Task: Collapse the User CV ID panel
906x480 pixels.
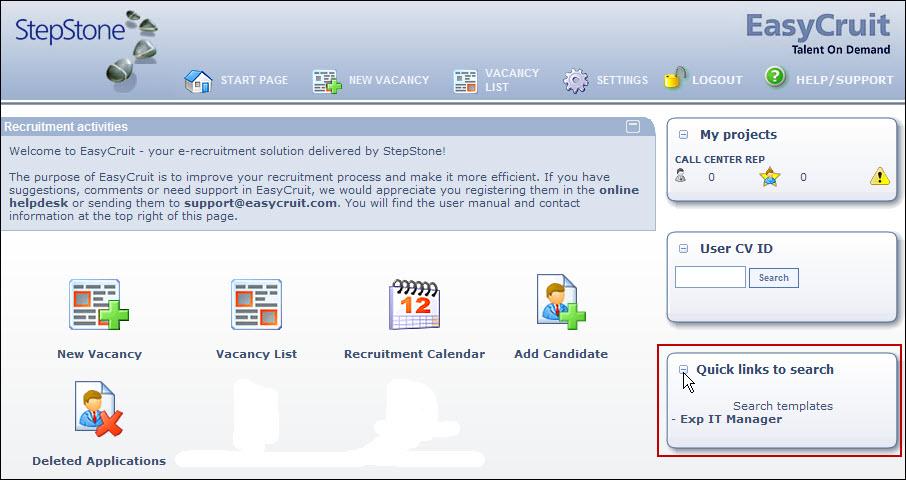Action: (x=684, y=248)
